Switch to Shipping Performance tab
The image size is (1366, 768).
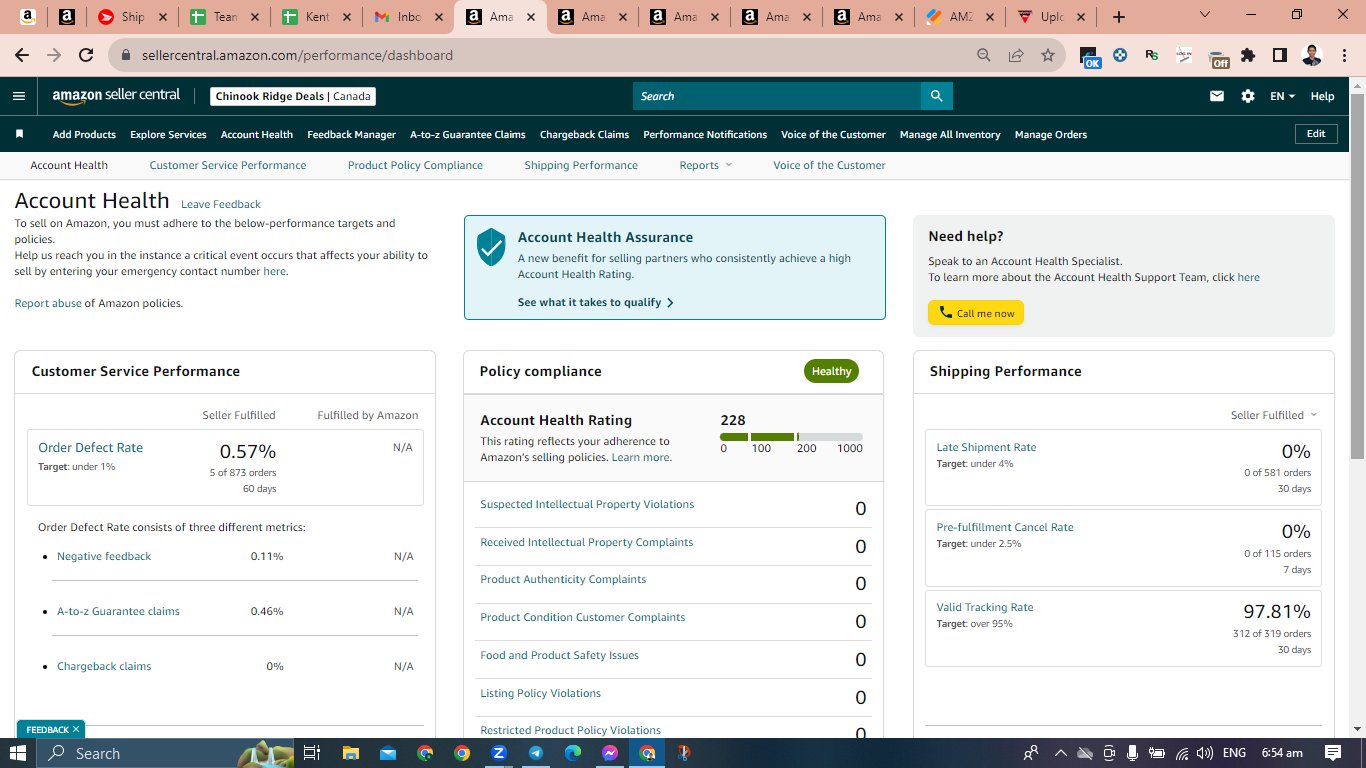[x=581, y=165]
